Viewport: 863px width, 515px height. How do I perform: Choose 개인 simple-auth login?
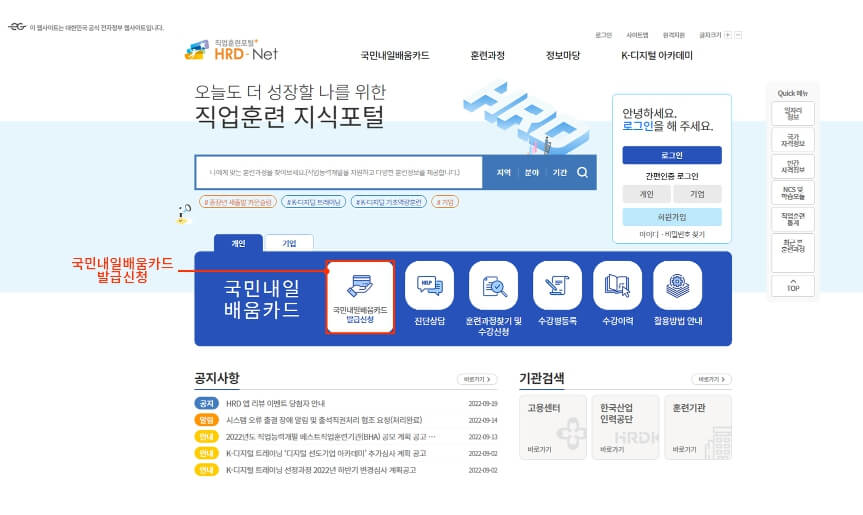(646, 194)
